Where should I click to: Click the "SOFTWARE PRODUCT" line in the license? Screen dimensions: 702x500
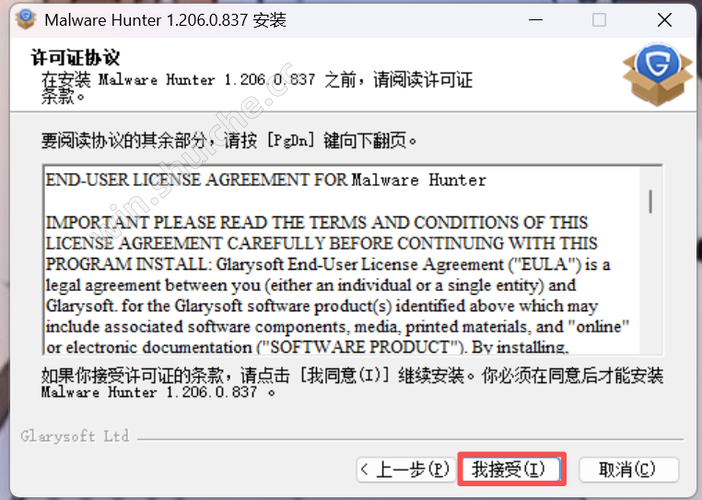[x=307, y=347]
